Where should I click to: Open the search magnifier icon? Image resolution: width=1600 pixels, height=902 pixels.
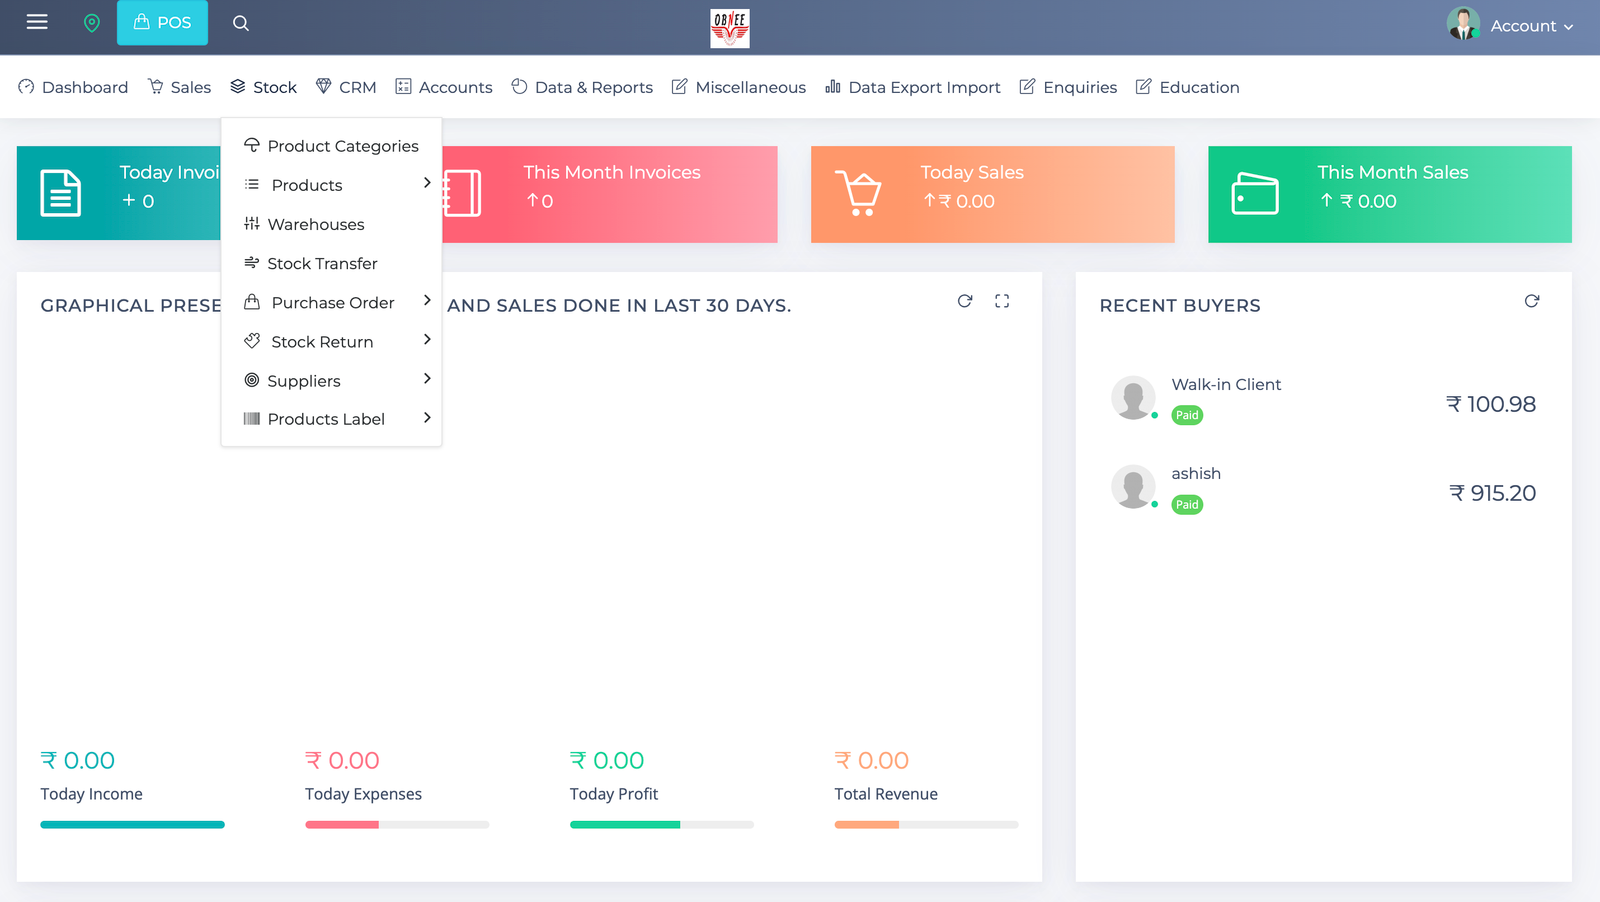click(241, 23)
